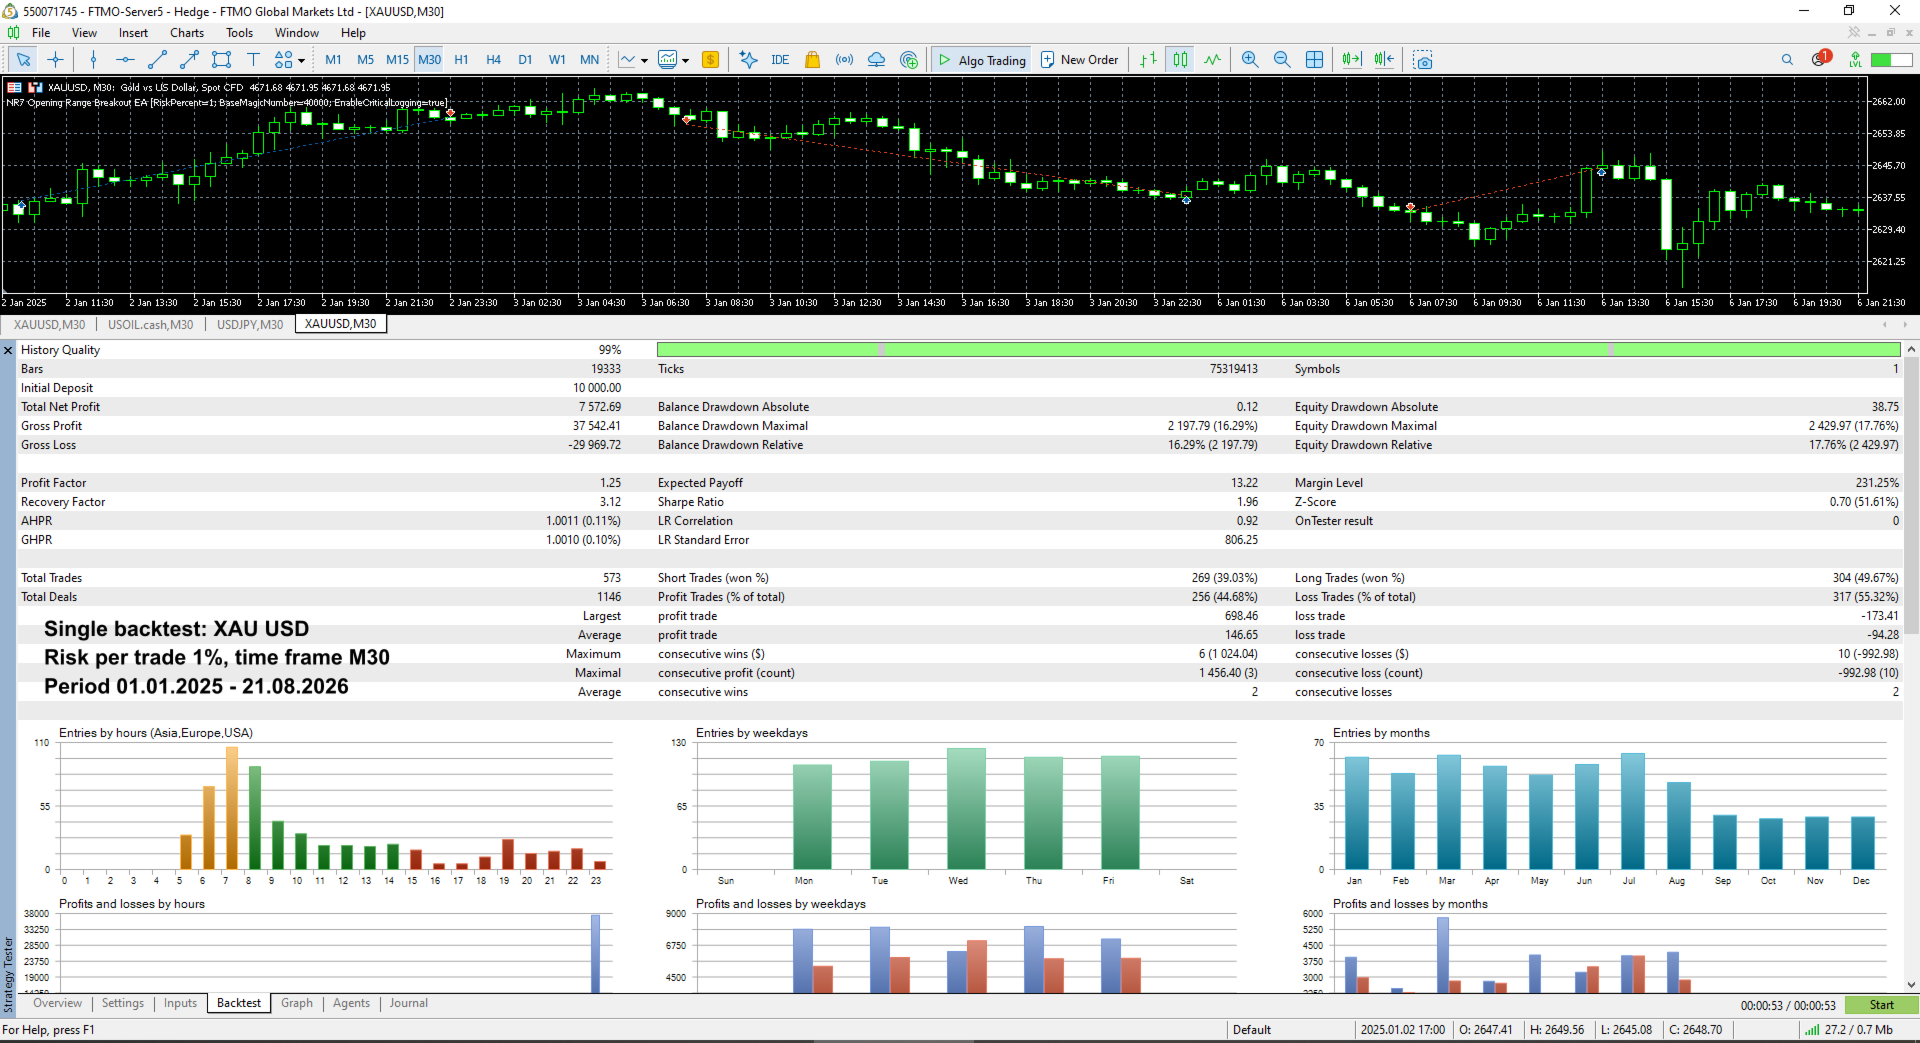
Task: Open the tester Agents tab
Action: [x=351, y=1004]
